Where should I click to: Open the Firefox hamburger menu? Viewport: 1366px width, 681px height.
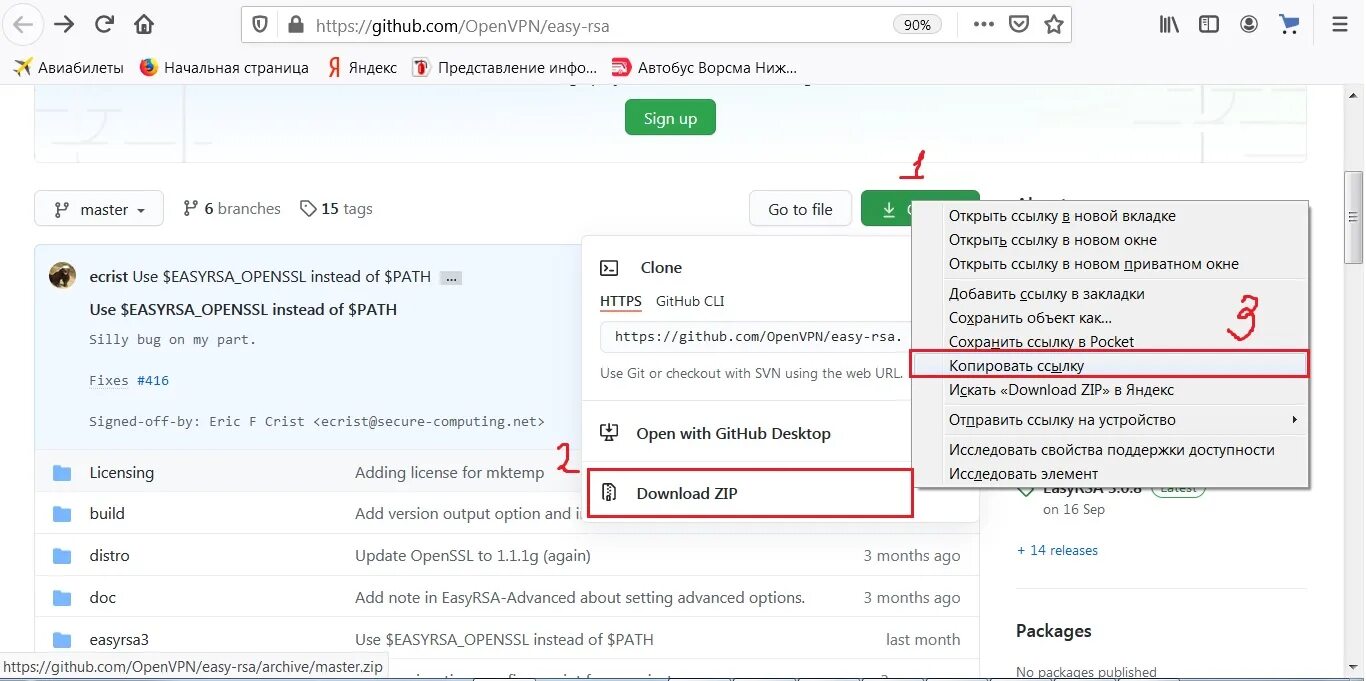(1340, 25)
